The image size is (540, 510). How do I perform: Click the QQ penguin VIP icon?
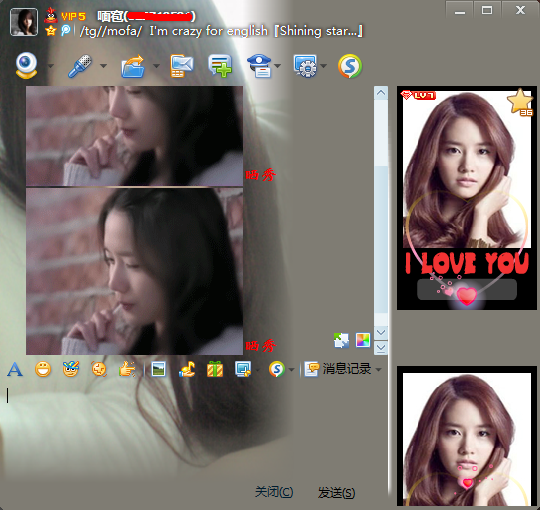pyautogui.click(x=51, y=15)
